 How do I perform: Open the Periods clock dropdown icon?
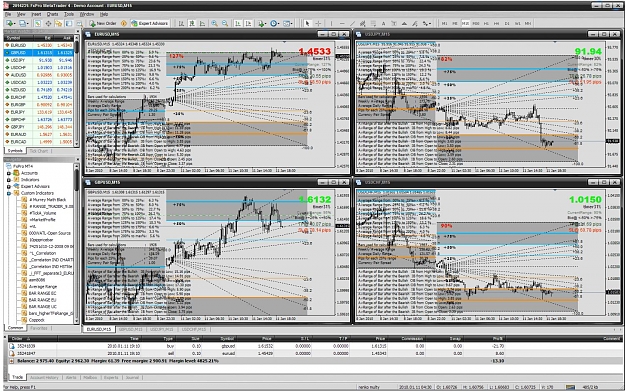275,24
